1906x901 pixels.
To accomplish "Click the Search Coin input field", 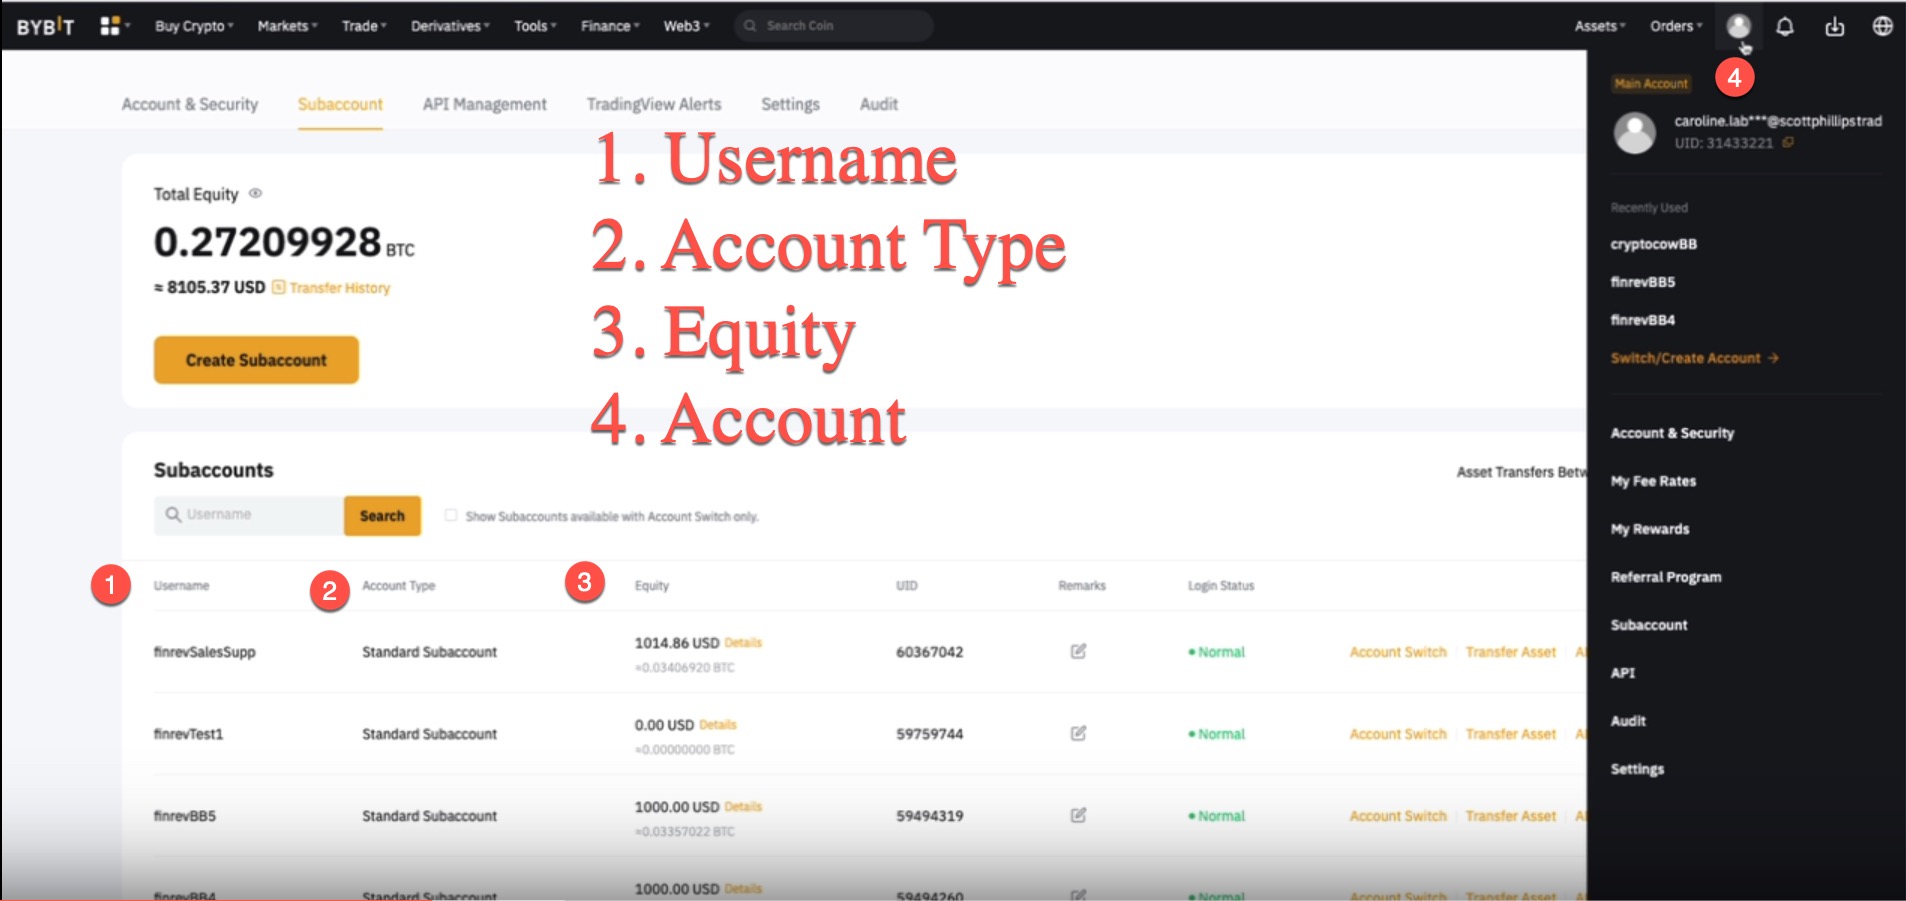I will [x=833, y=26].
